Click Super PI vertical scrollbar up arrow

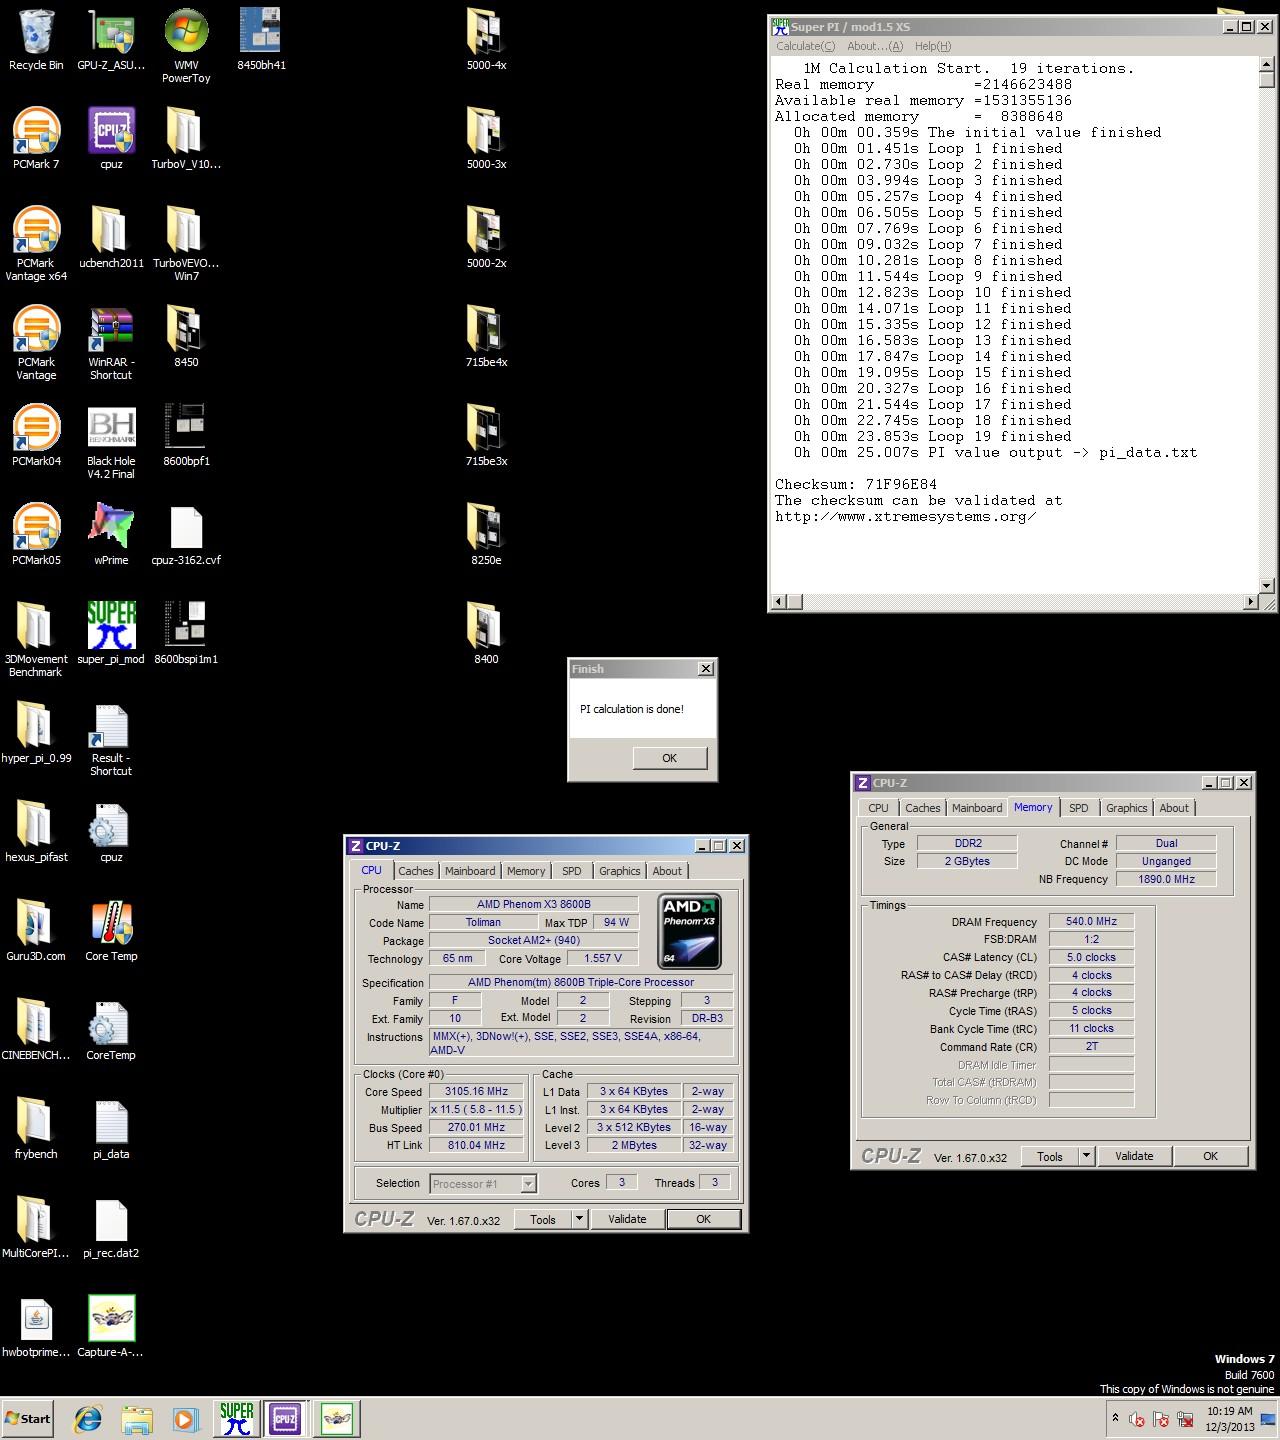point(1267,64)
